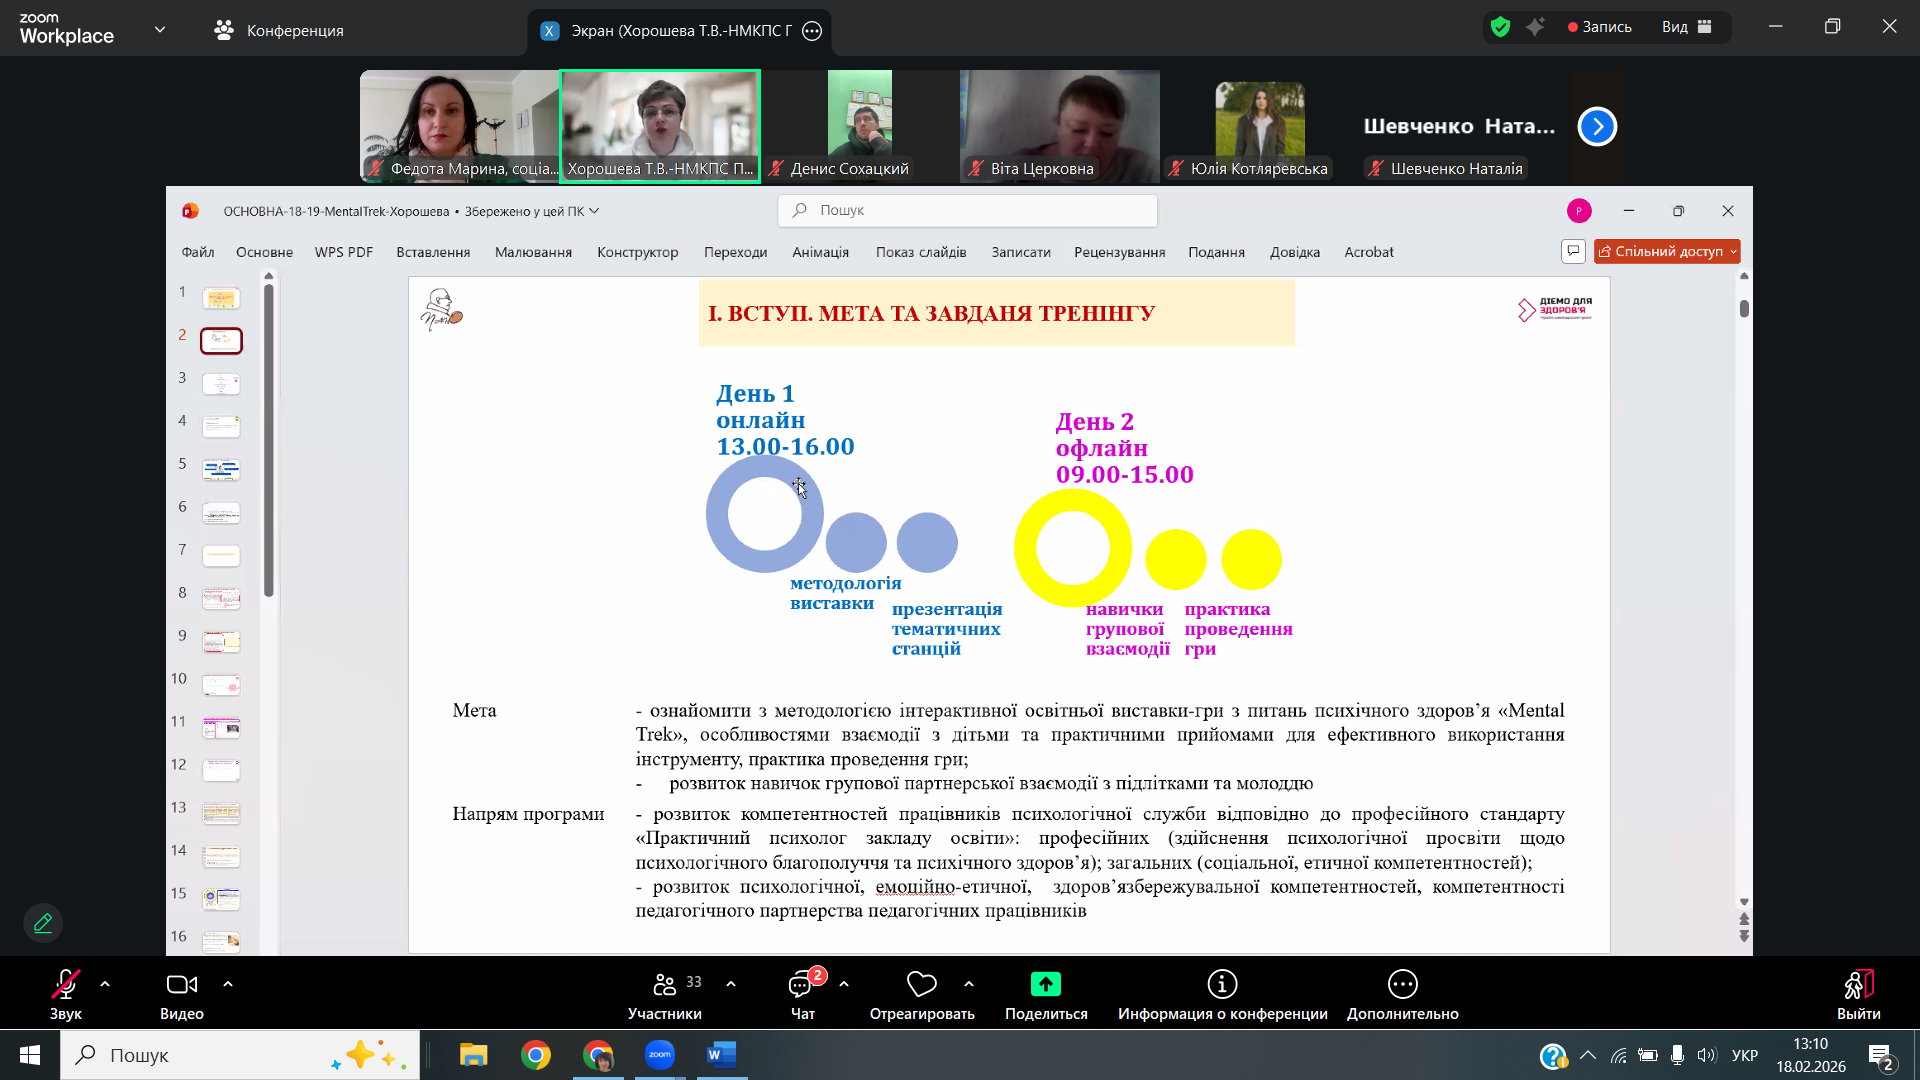Screen dimensions: 1920x1080
Task: Show next participants with the blue arrow
Action: (x=1597, y=127)
